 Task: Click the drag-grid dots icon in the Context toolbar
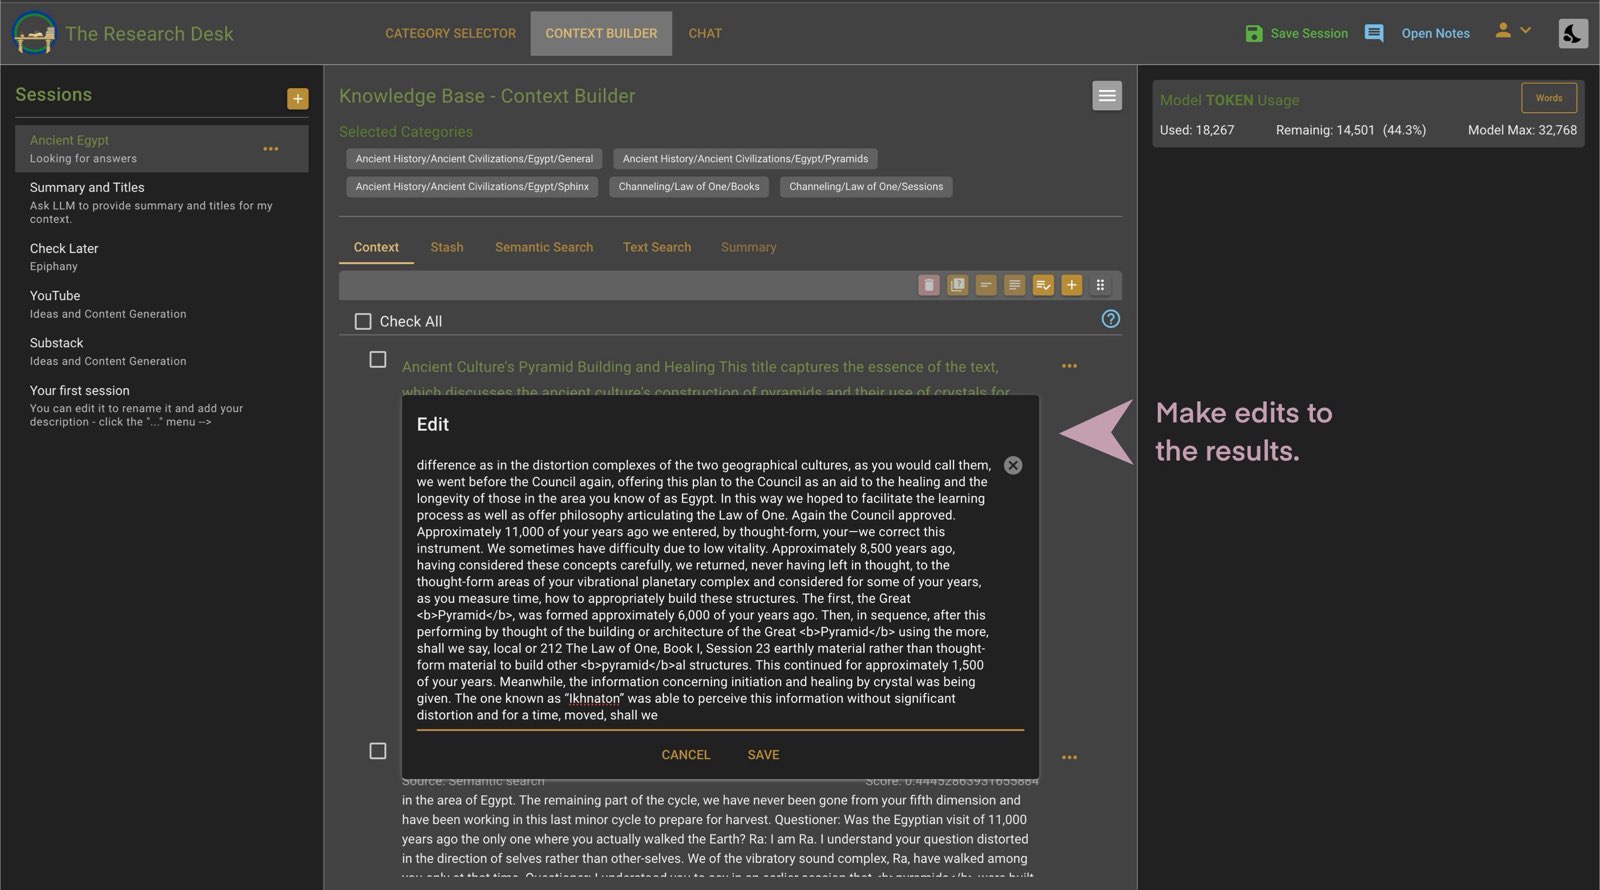pos(1100,285)
